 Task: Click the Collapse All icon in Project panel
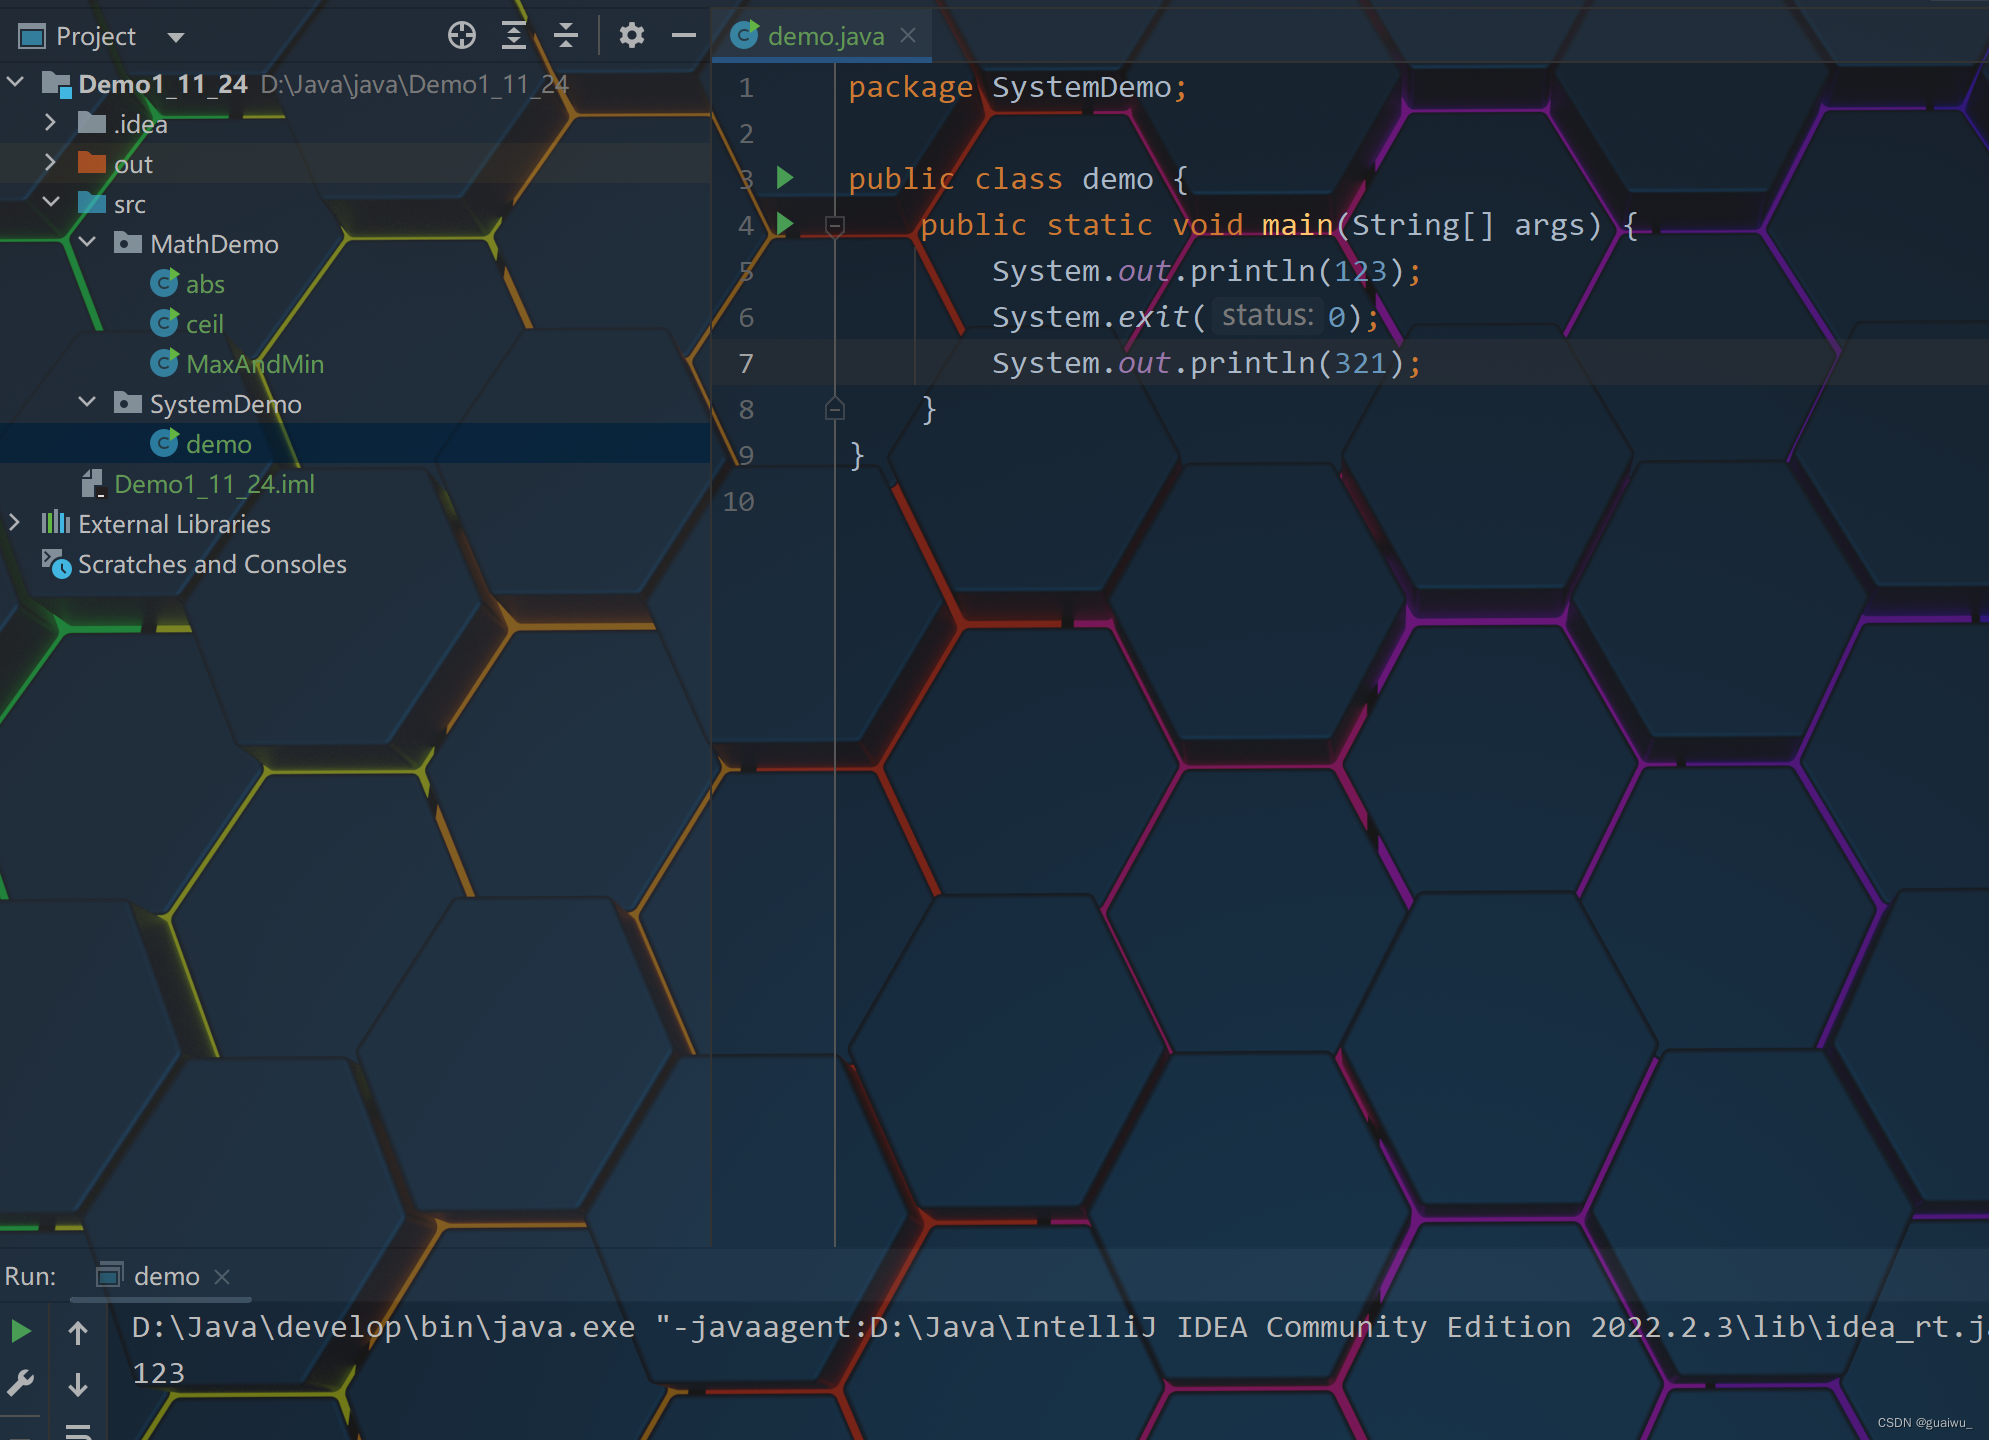pyautogui.click(x=566, y=36)
